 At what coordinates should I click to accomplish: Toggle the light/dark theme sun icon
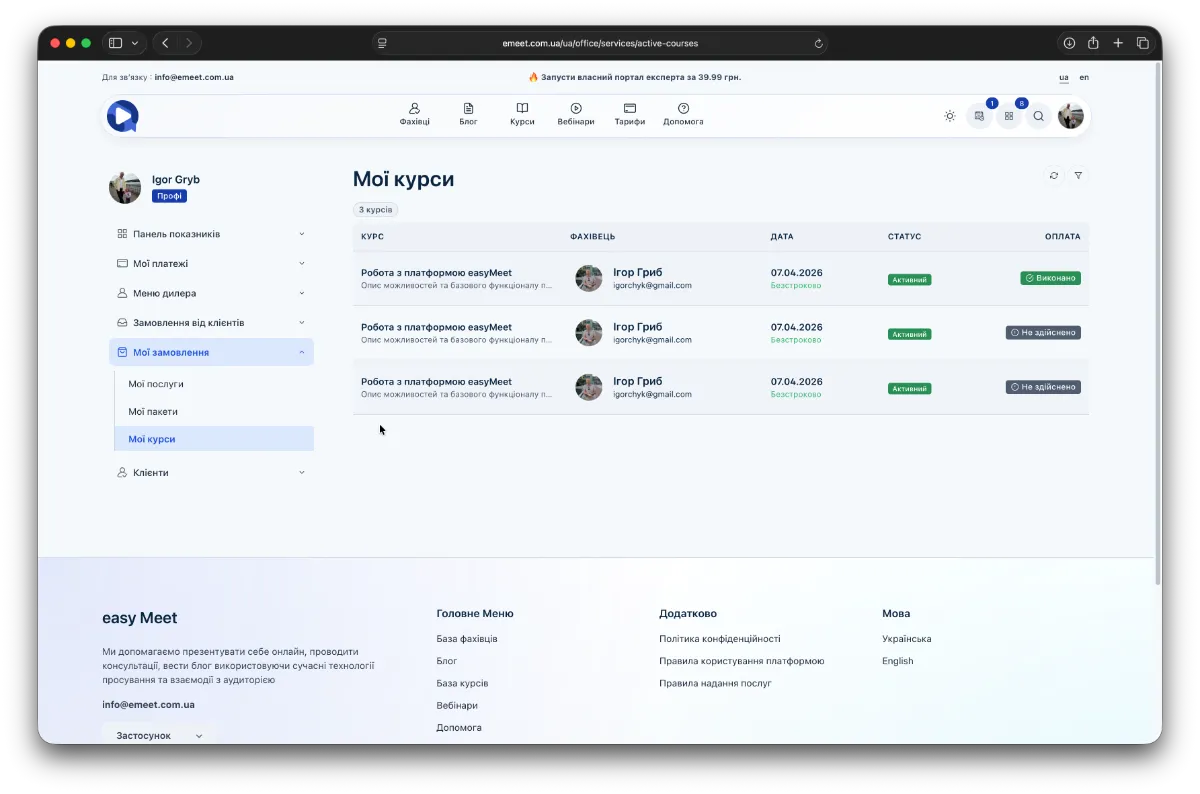tap(949, 116)
